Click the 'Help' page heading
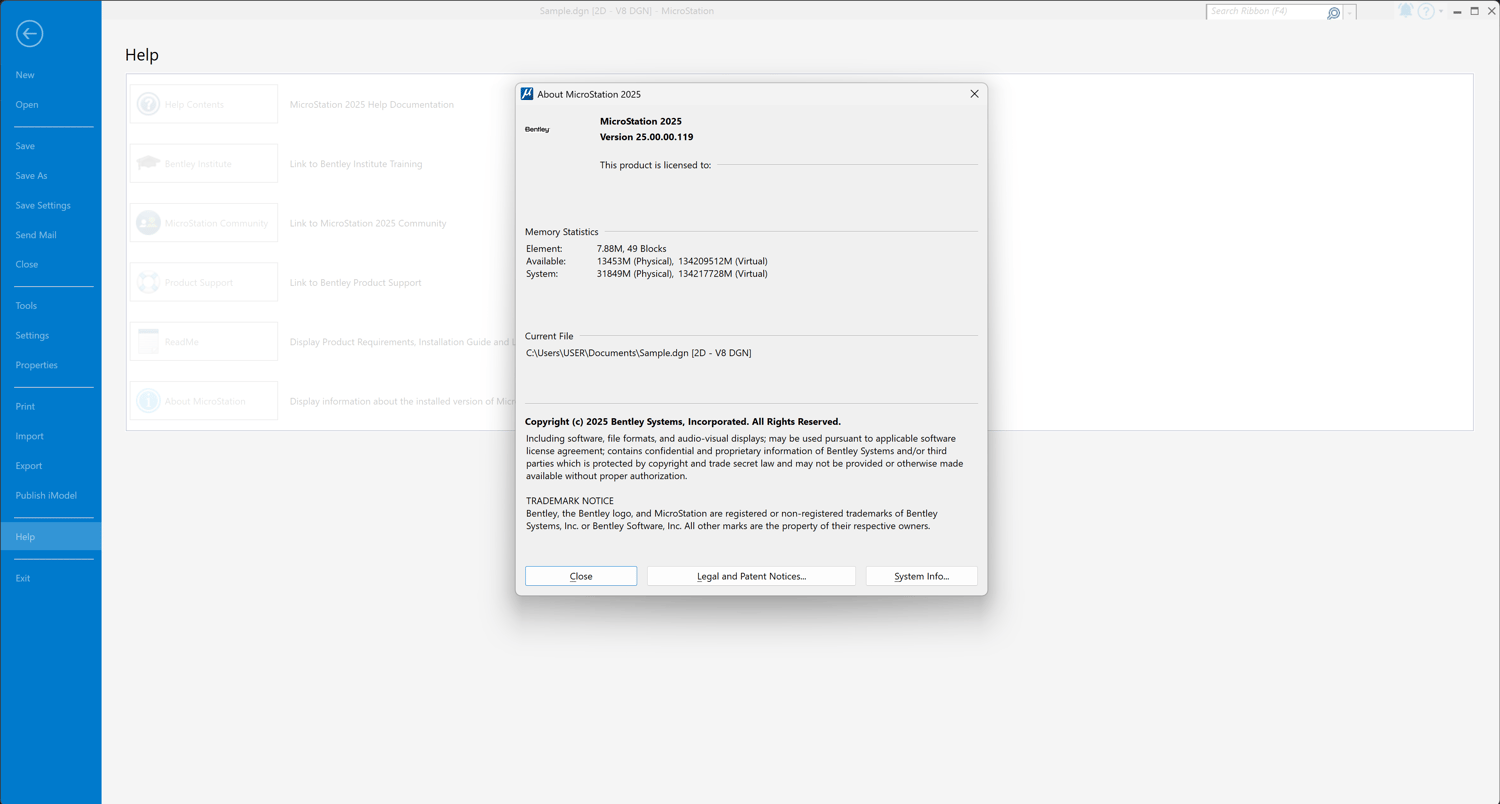 coord(142,55)
